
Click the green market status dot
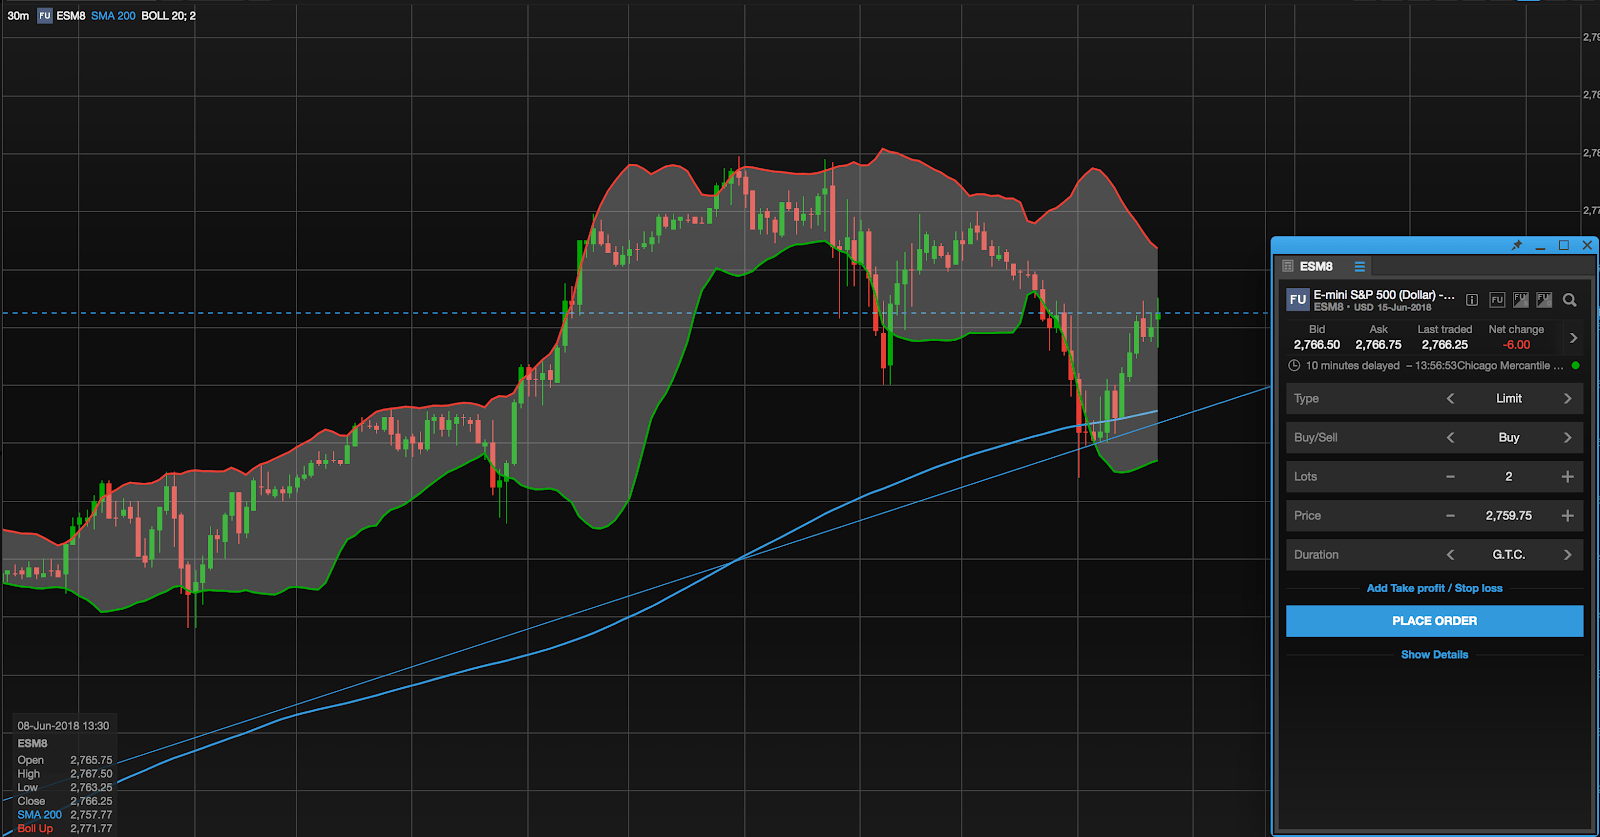coord(1576,366)
